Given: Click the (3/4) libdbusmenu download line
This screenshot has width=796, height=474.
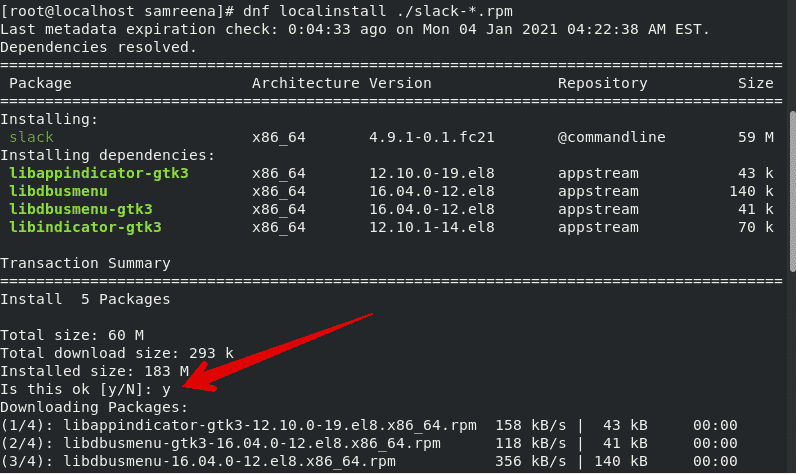Looking at the screenshot, I should [369, 461].
